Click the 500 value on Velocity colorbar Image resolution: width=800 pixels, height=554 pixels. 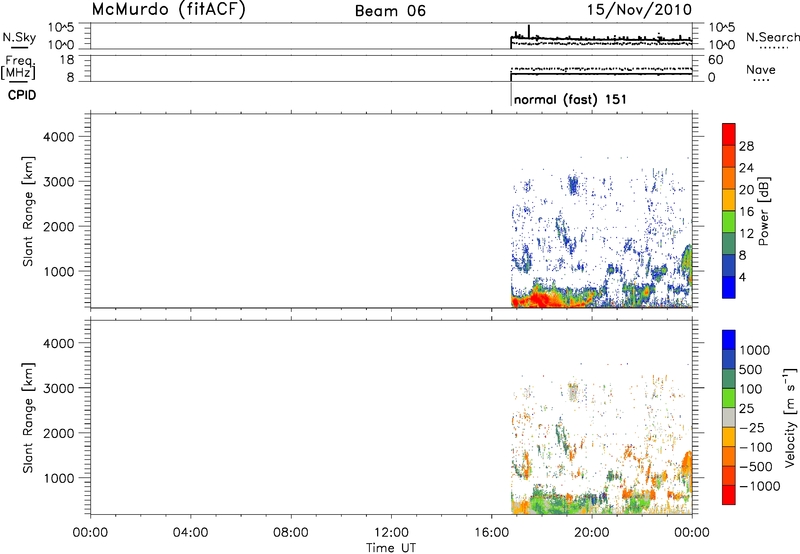click(x=752, y=370)
